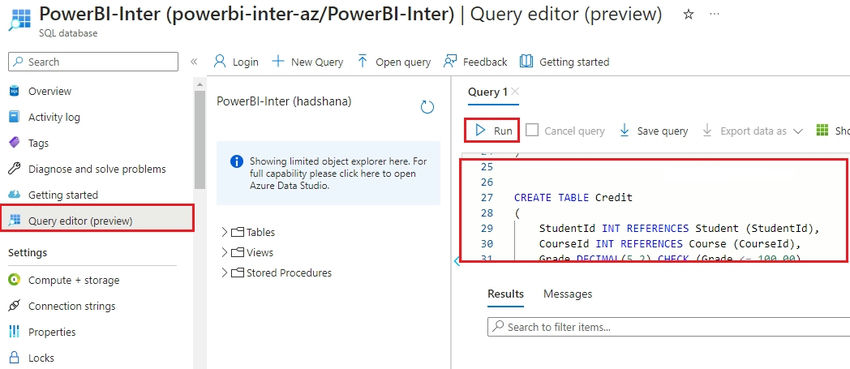
Task: Click line number 27 in the editor
Action: (x=487, y=198)
